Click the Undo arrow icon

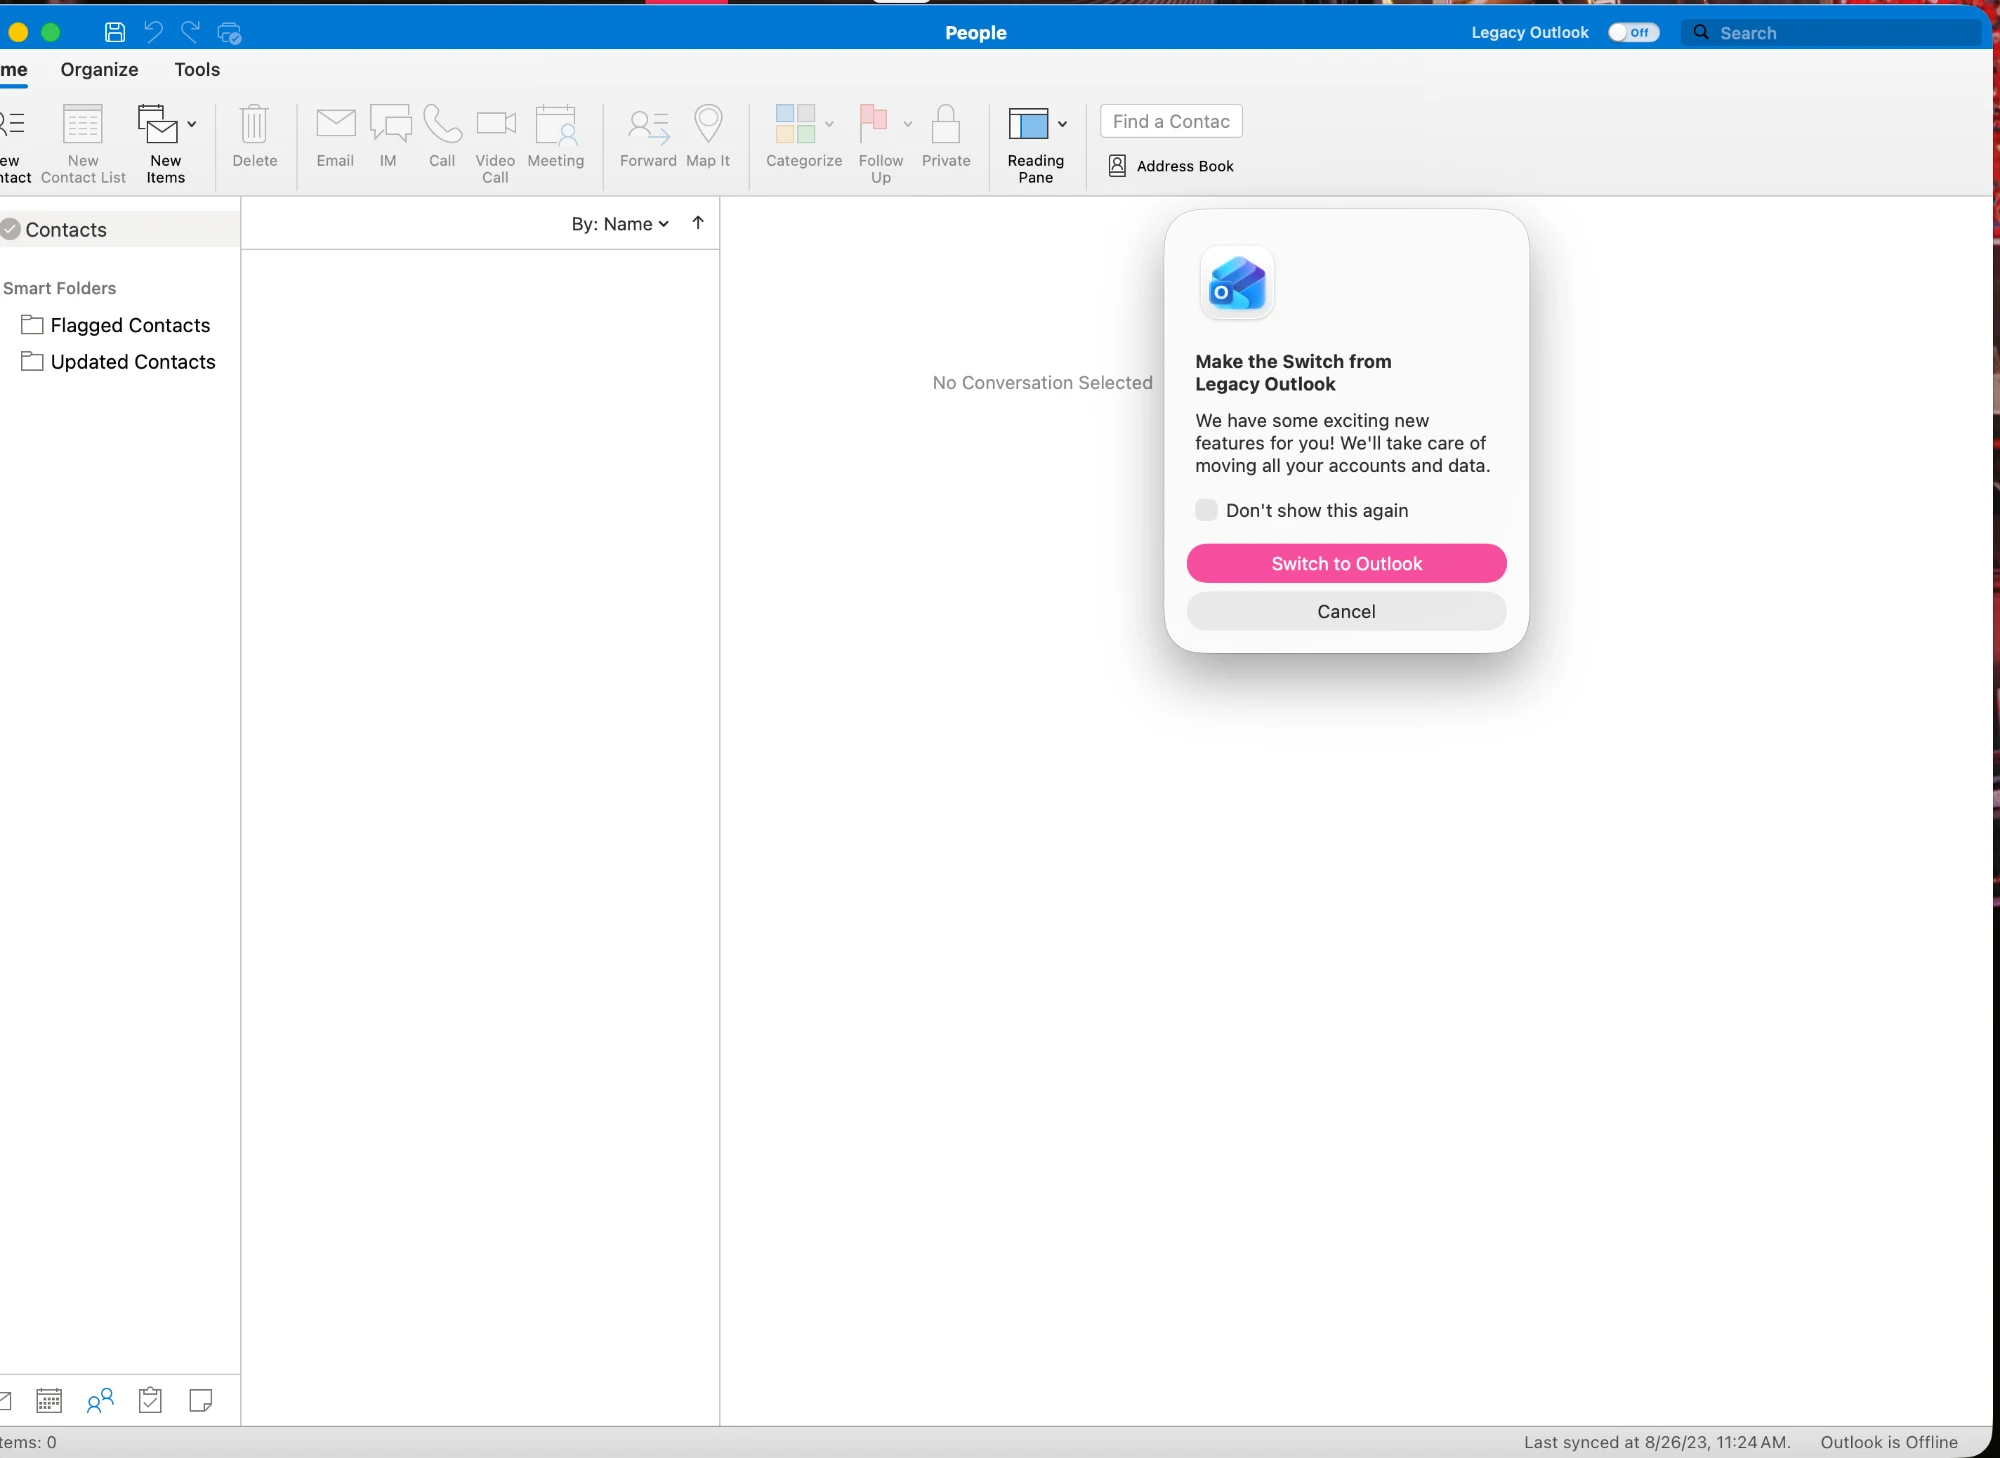[153, 32]
